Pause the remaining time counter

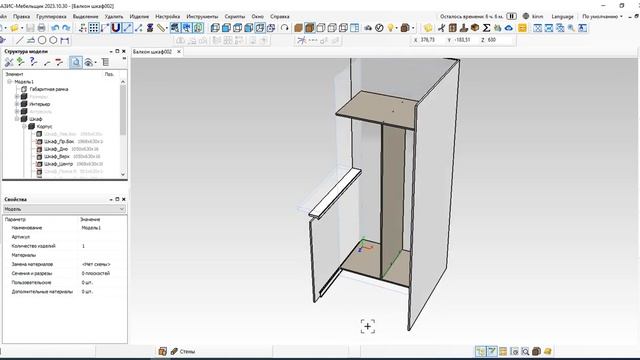click(x=511, y=16)
